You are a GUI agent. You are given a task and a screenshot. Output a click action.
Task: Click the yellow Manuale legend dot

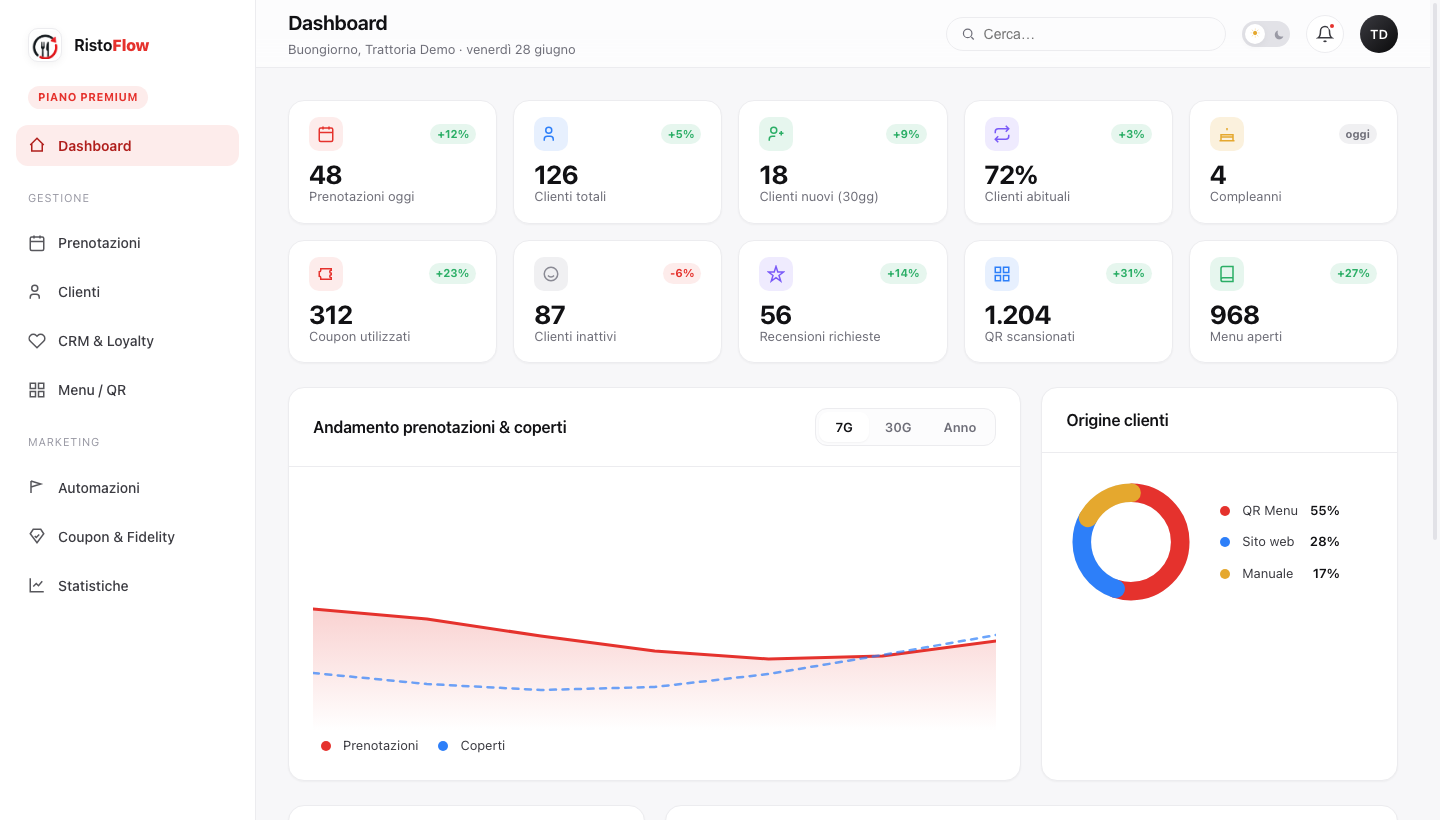pyautogui.click(x=1225, y=574)
